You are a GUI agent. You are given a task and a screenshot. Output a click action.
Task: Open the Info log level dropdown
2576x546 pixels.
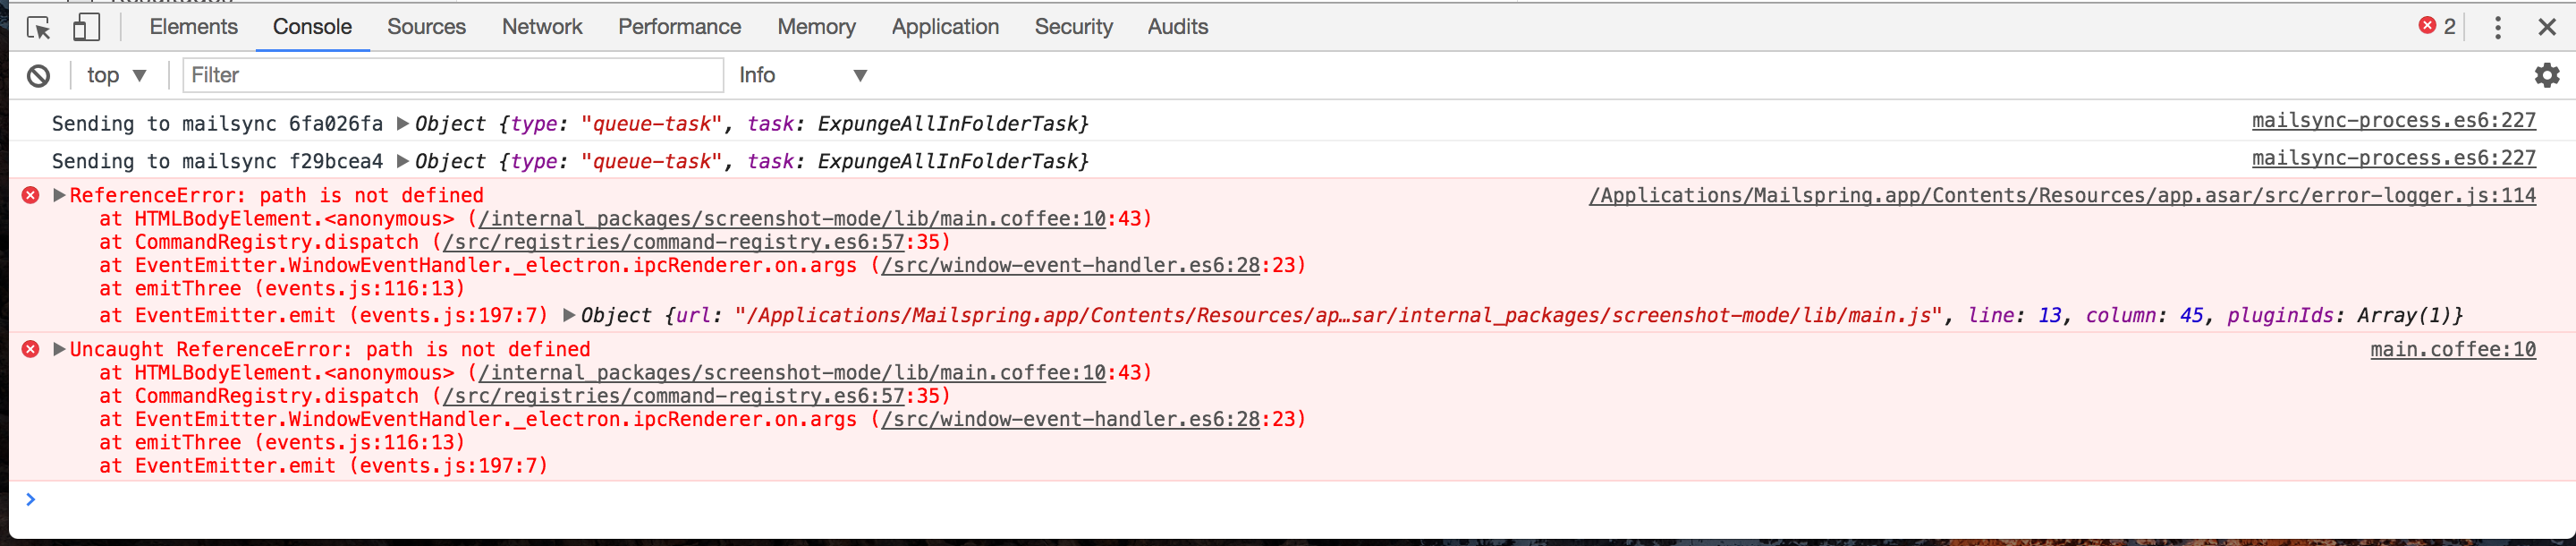point(800,75)
